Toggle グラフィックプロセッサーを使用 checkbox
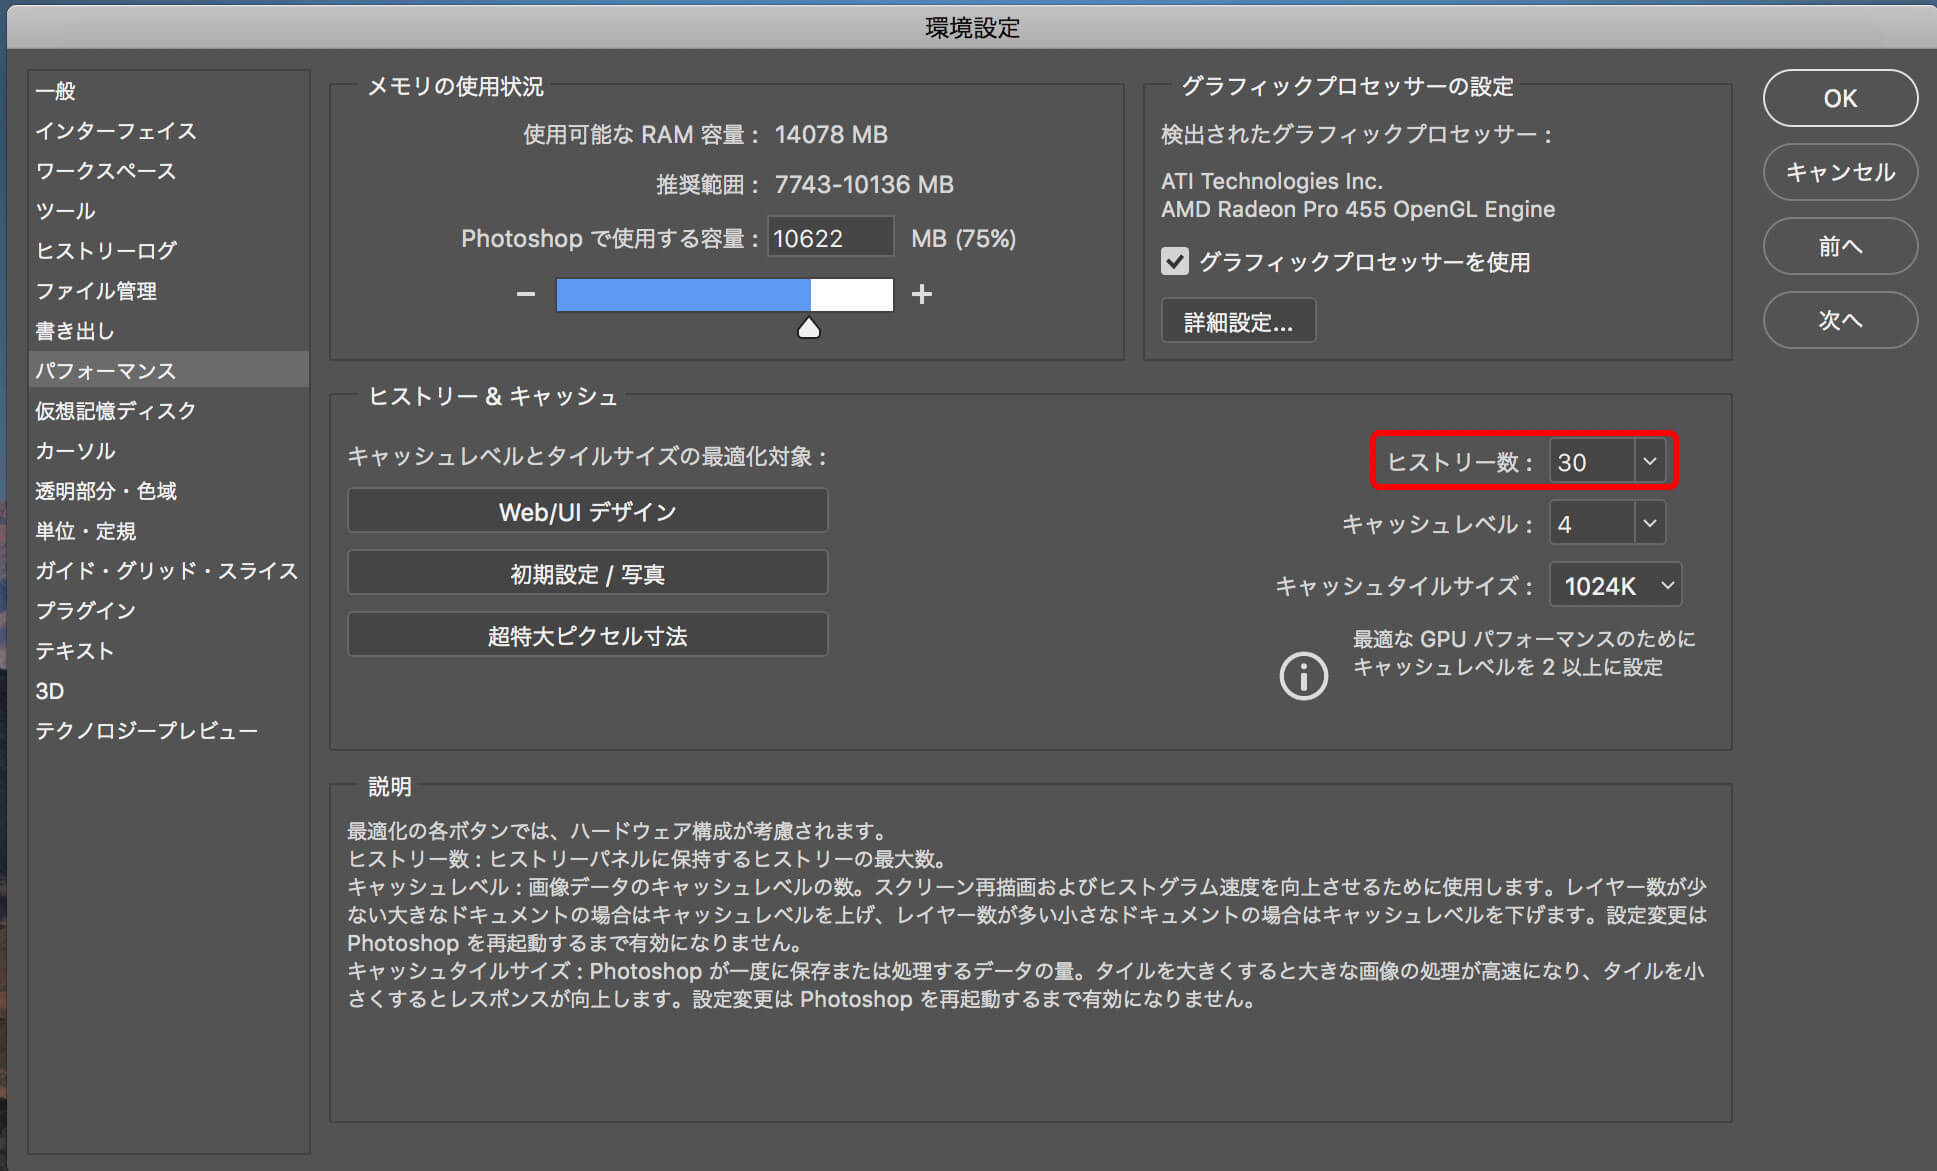Screen dimensions: 1937x1171 tap(1175, 262)
